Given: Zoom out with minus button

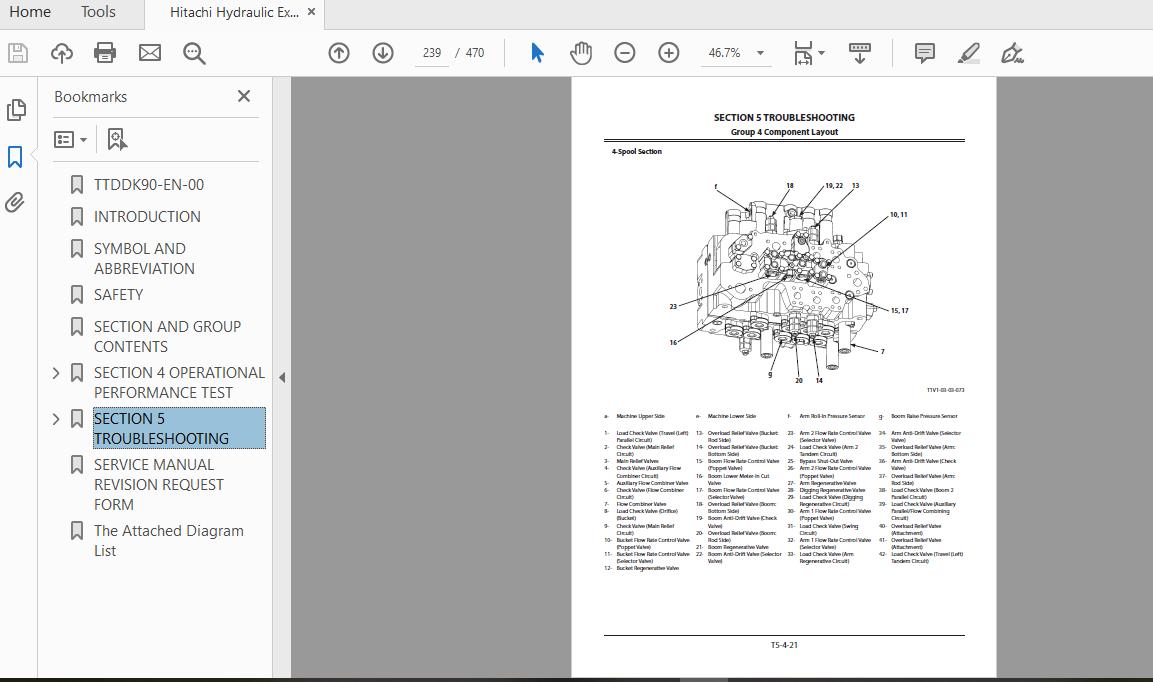Looking at the screenshot, I should pyautogui.click(x=625, y=53).
